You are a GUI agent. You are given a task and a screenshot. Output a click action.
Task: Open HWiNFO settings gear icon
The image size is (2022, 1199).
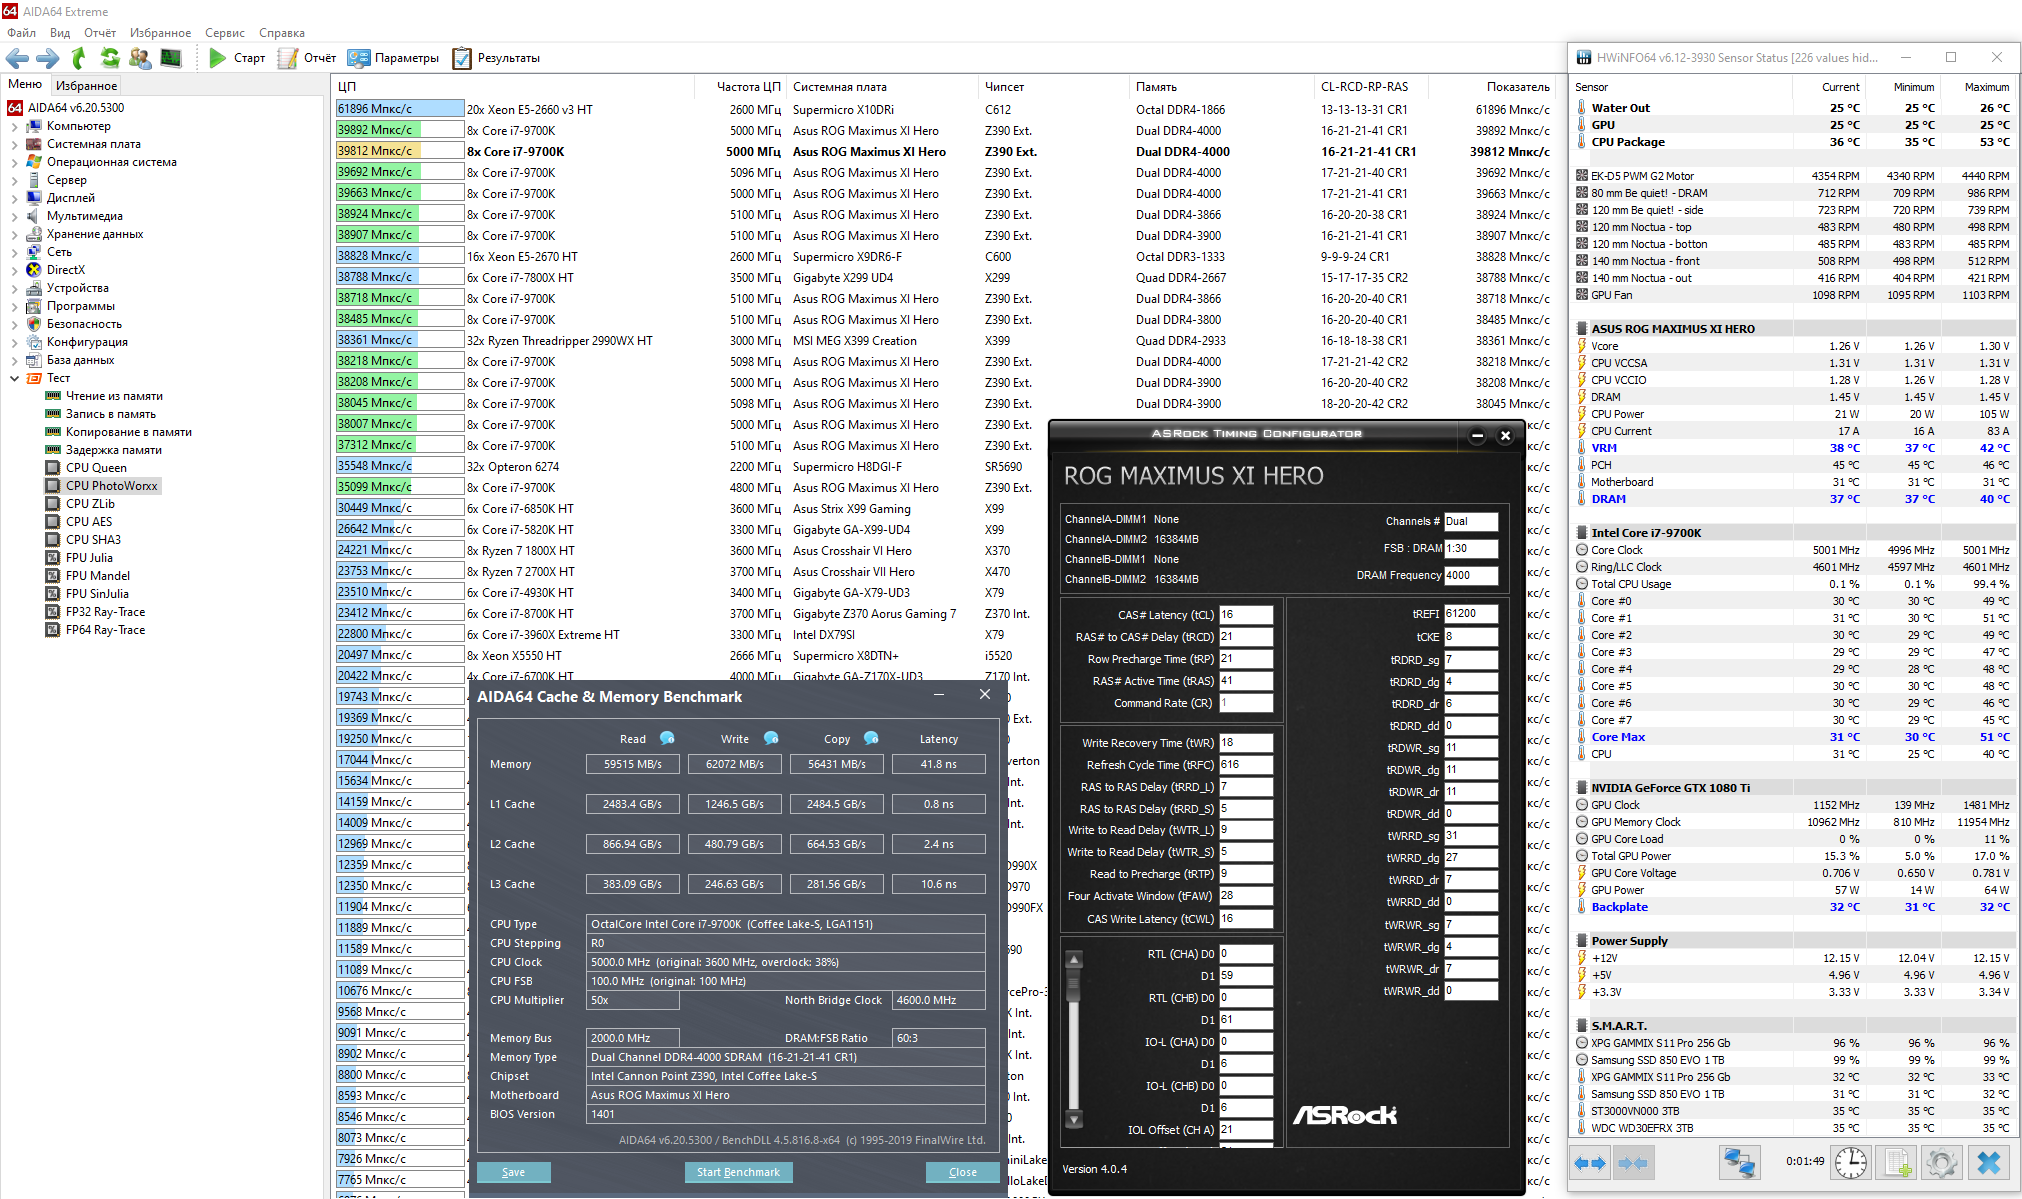click(x=1941, y=1162)
